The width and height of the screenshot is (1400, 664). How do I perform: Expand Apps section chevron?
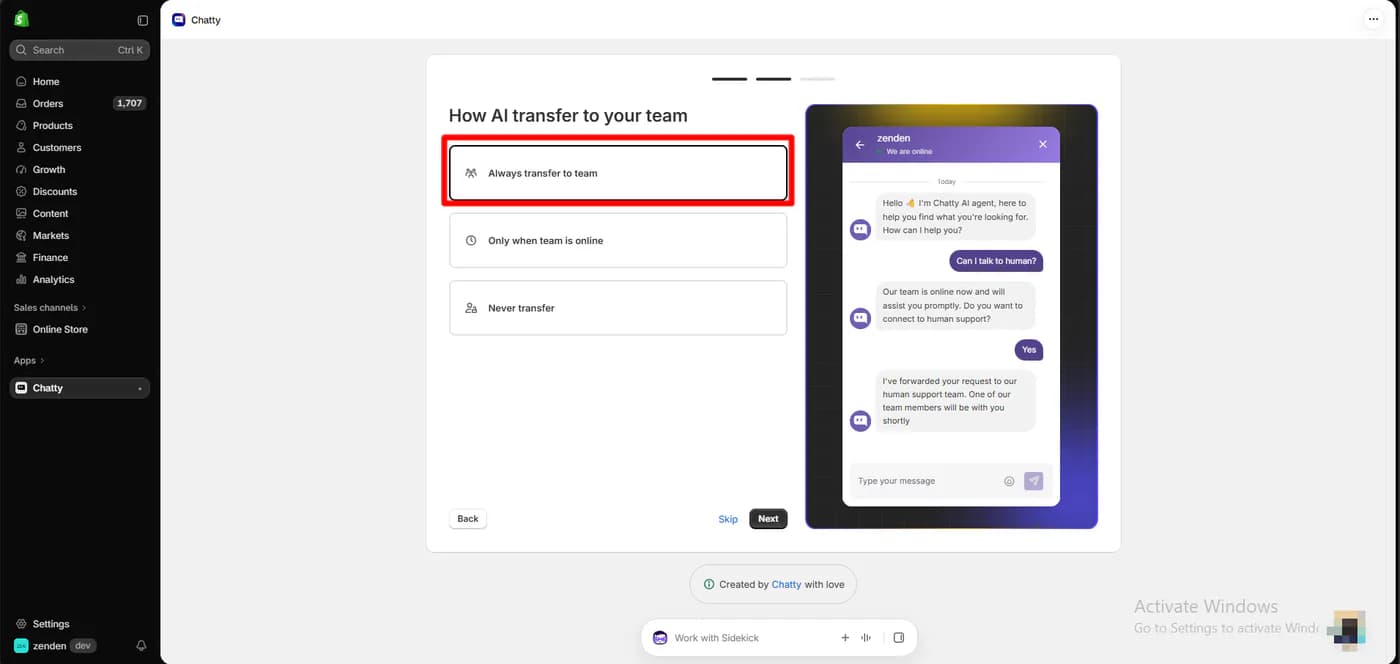[x=42, y=361]
